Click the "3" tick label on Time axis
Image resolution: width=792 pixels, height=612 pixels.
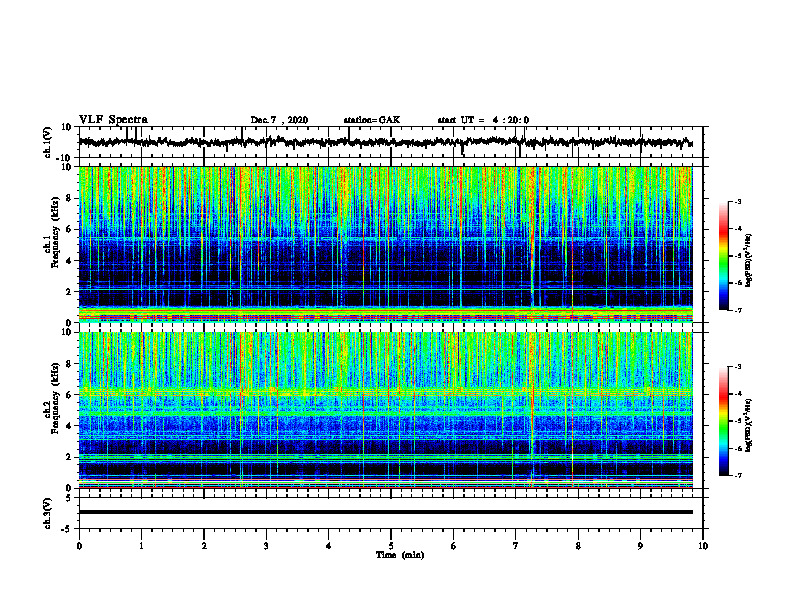click(x=266, y=546)
